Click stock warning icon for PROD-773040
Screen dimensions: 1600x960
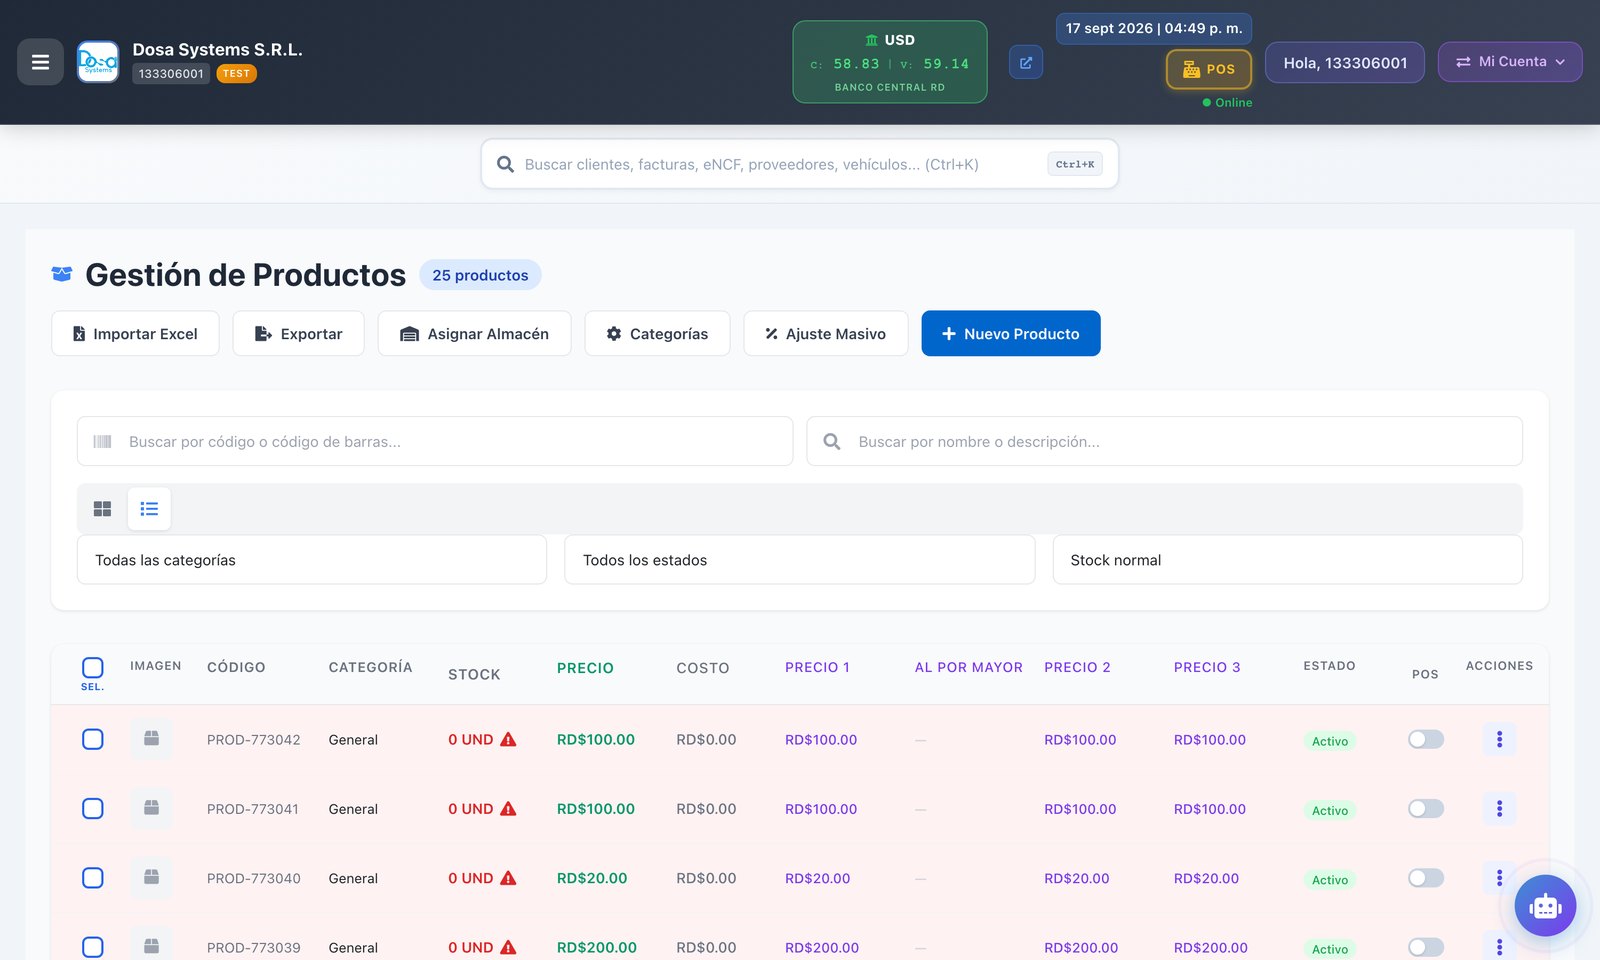point(508,877)
